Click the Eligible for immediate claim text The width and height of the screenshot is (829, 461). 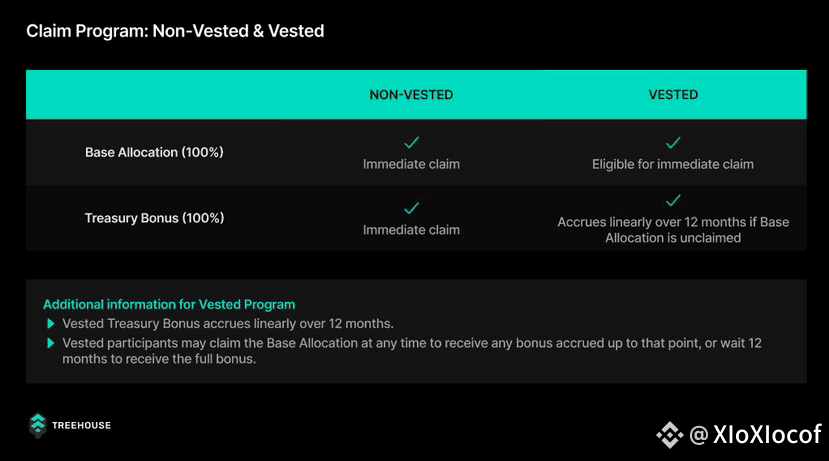point(673,164)
